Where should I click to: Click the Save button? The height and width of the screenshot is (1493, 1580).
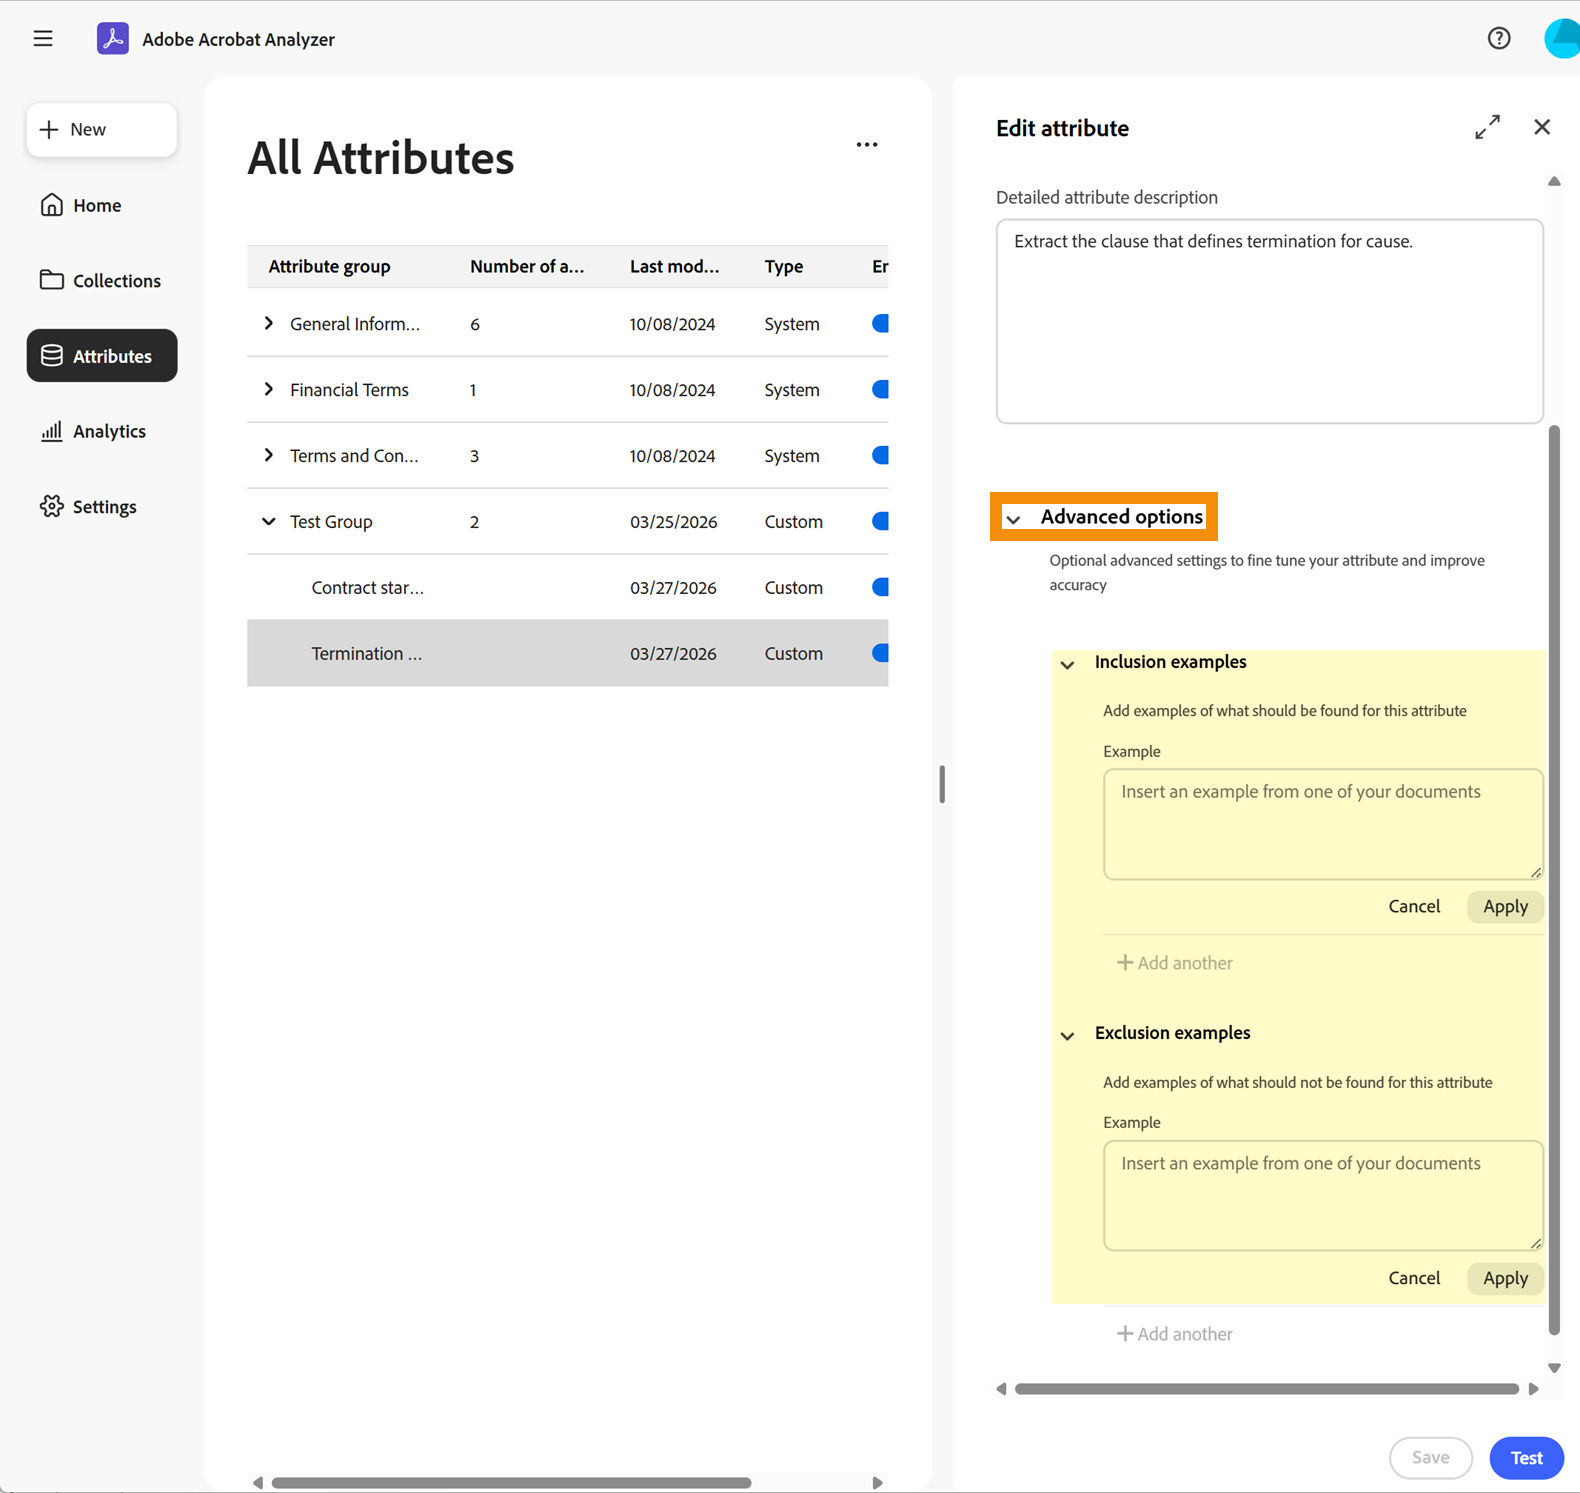pyautogui.click(x=1430, y=1458)
